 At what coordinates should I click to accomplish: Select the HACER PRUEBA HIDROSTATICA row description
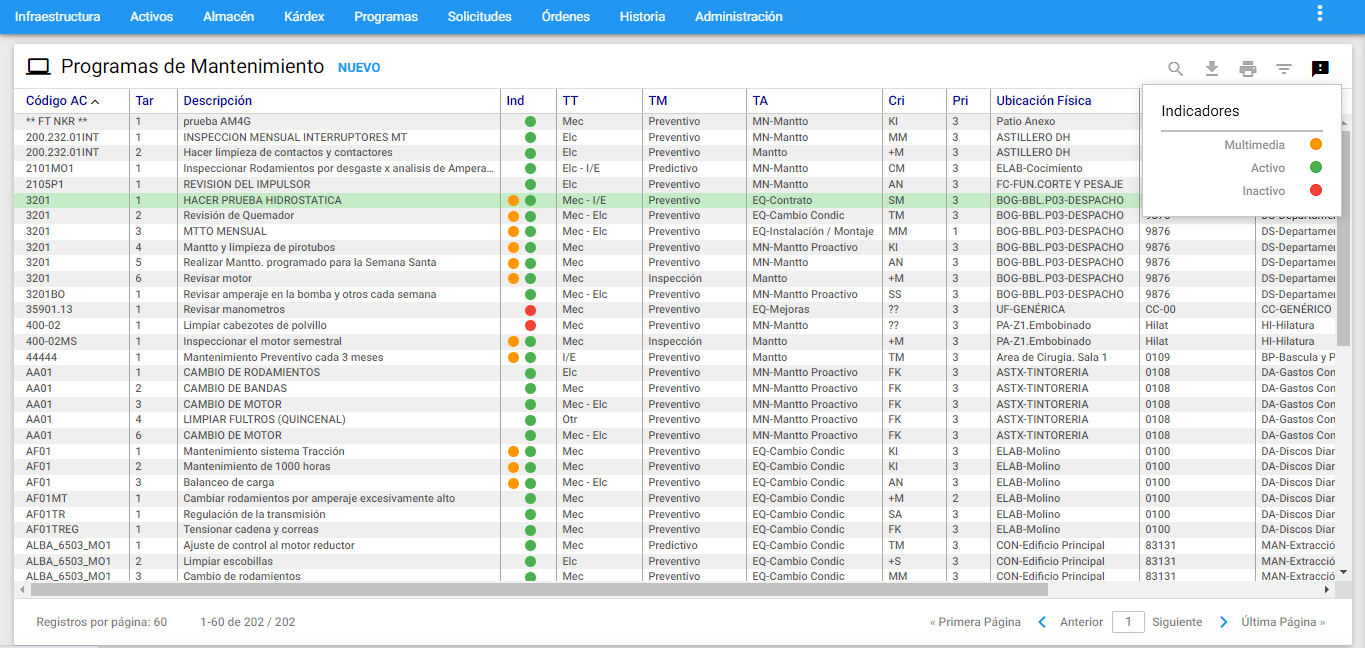tap(262, 201)
